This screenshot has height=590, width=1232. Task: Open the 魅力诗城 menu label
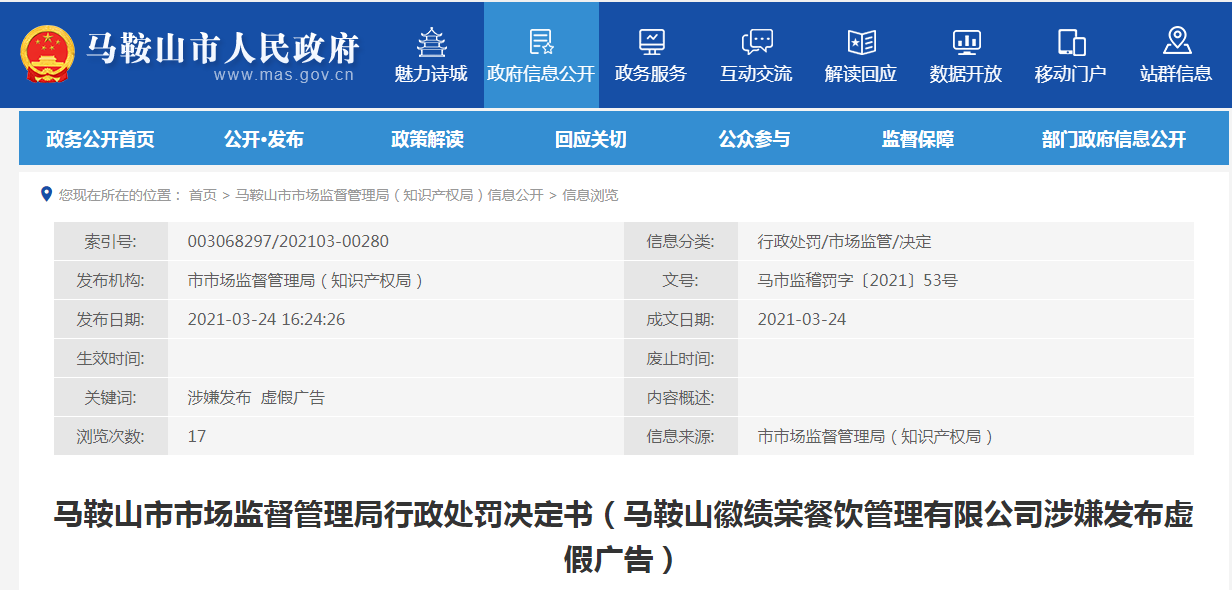tap(431, 74)
